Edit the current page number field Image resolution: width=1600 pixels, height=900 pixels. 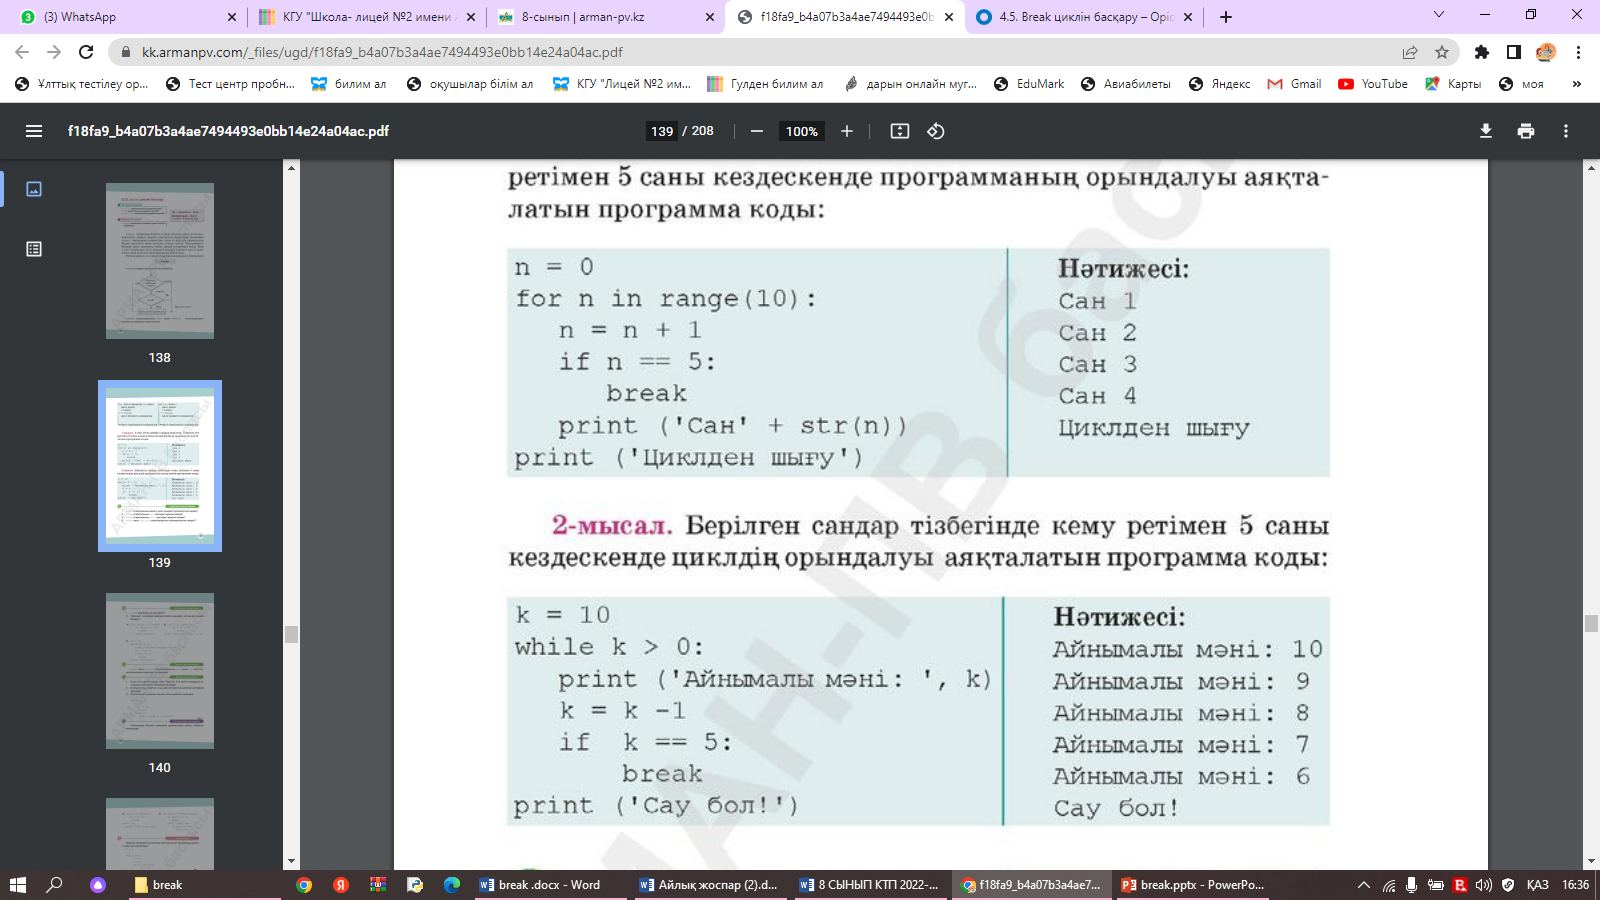point(662,131)
